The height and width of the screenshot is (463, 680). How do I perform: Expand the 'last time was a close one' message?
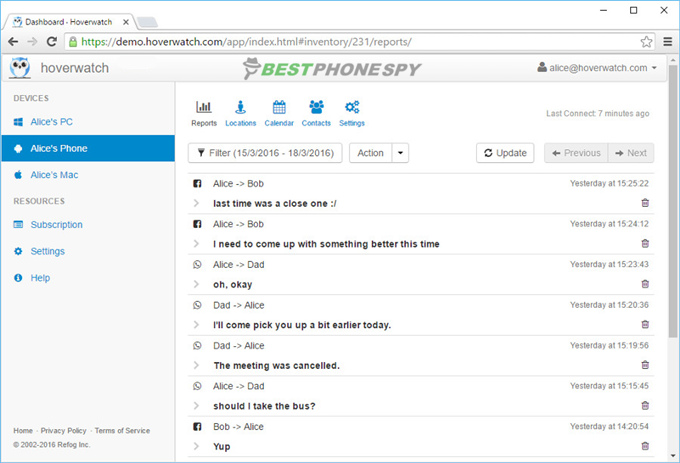(x=196, y=203)
